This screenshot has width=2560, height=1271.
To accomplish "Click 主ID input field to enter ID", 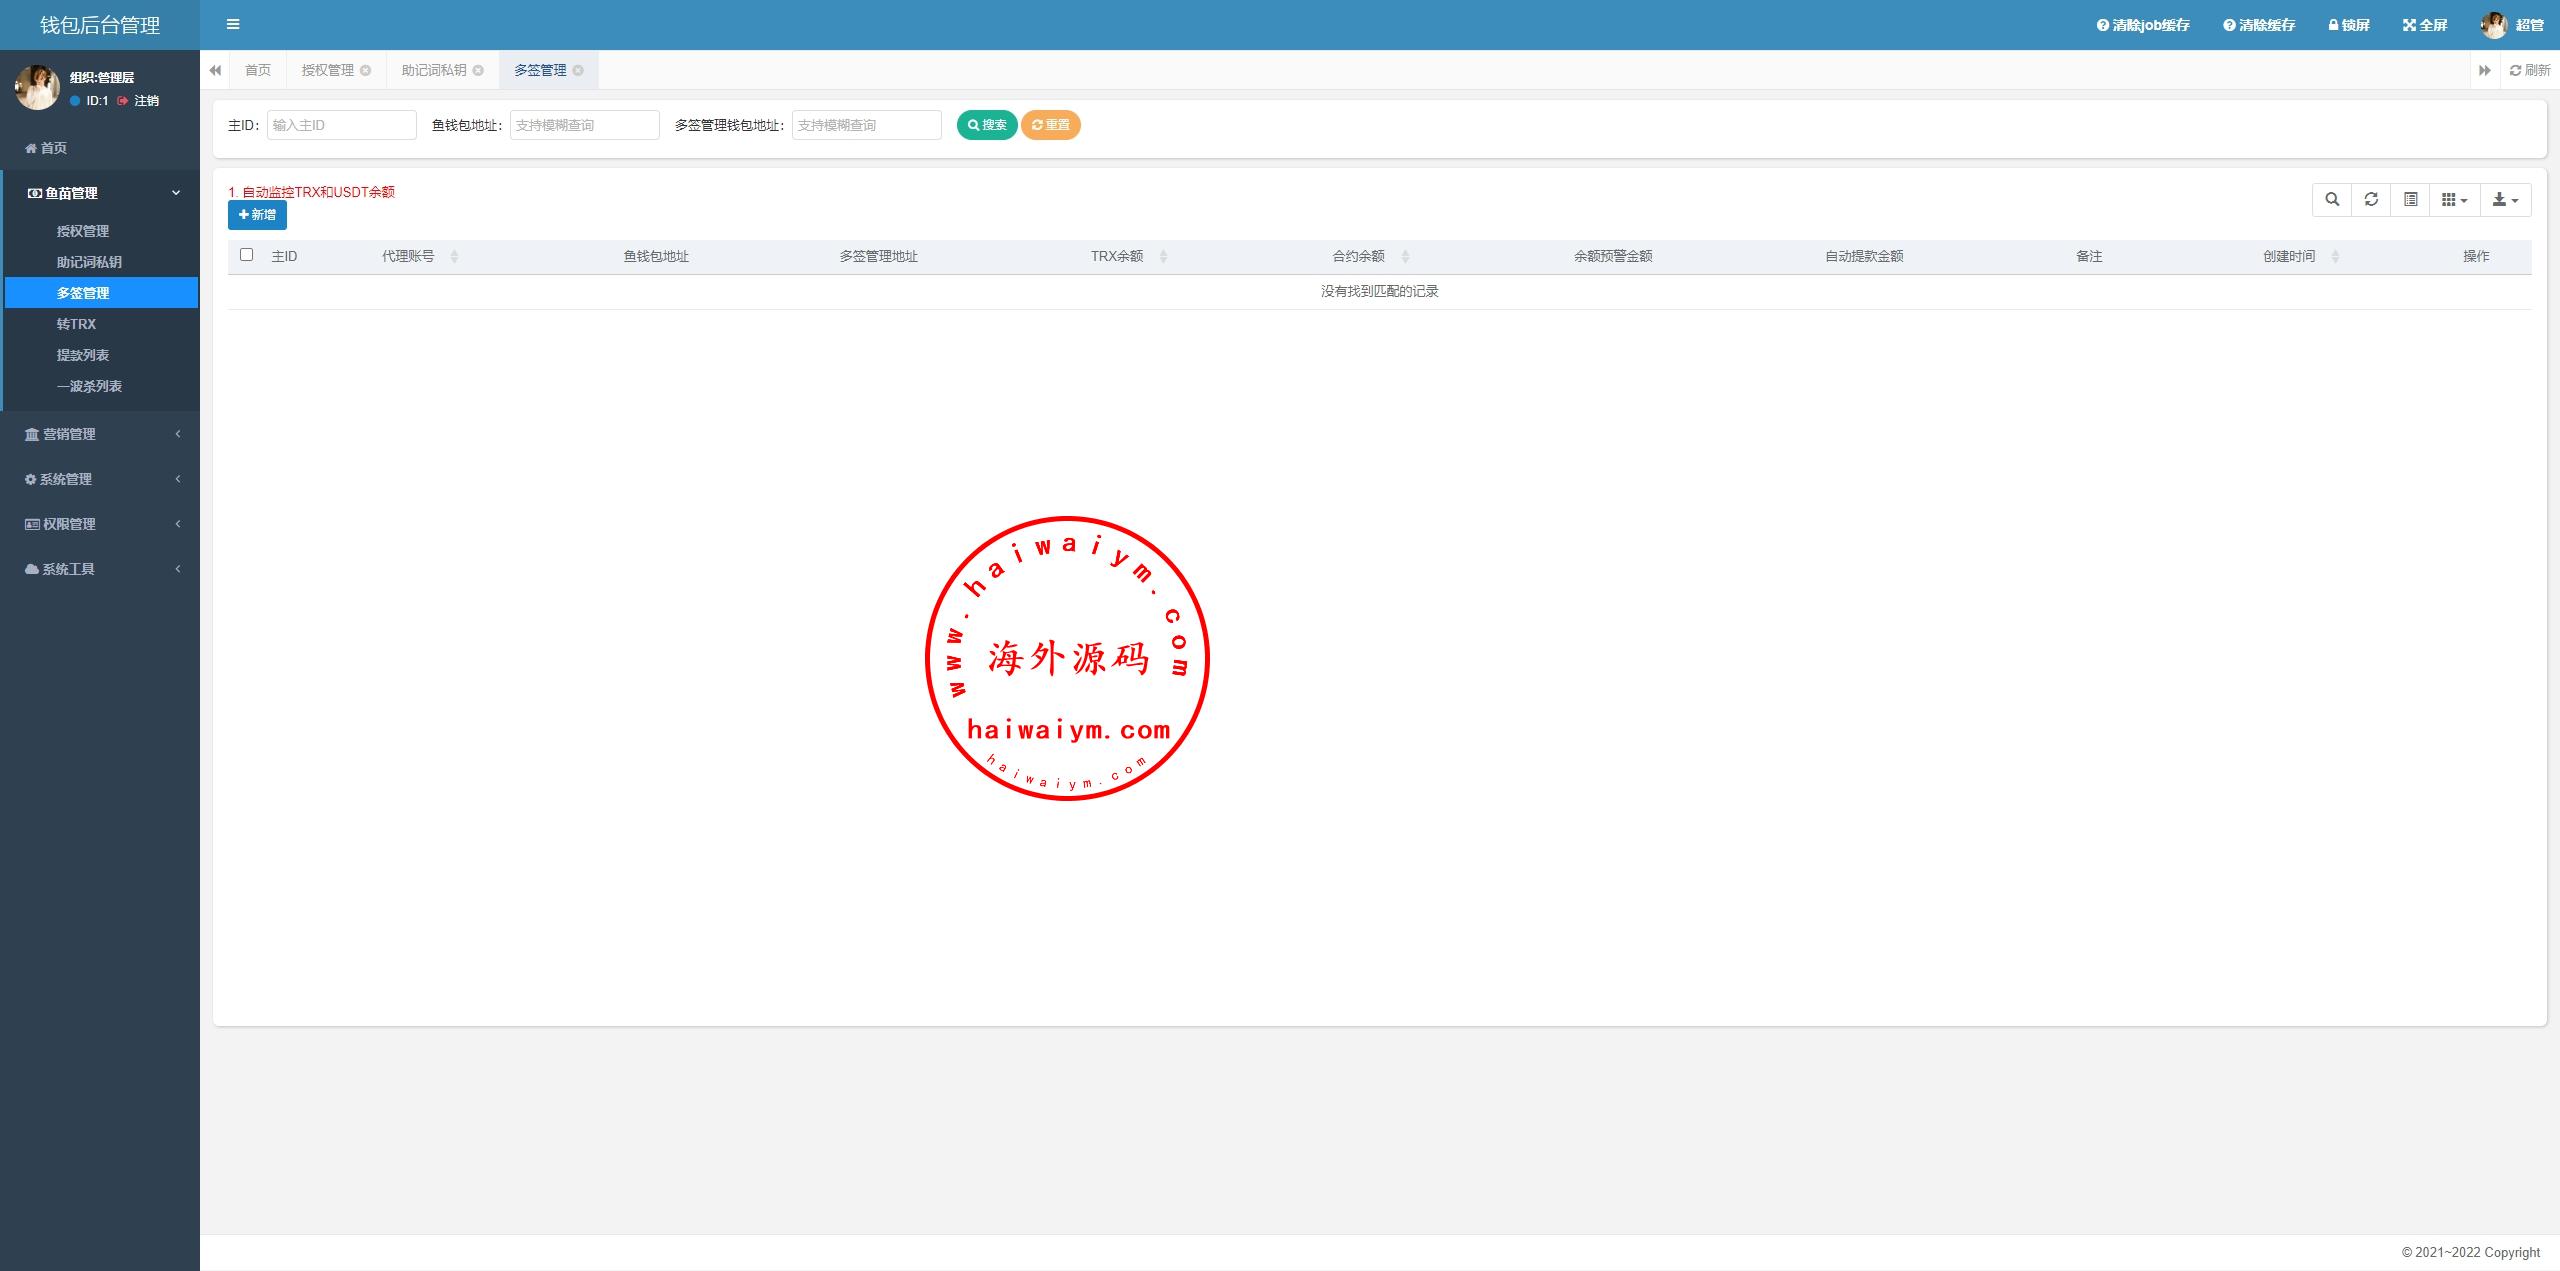I will [x=343, y=126].
